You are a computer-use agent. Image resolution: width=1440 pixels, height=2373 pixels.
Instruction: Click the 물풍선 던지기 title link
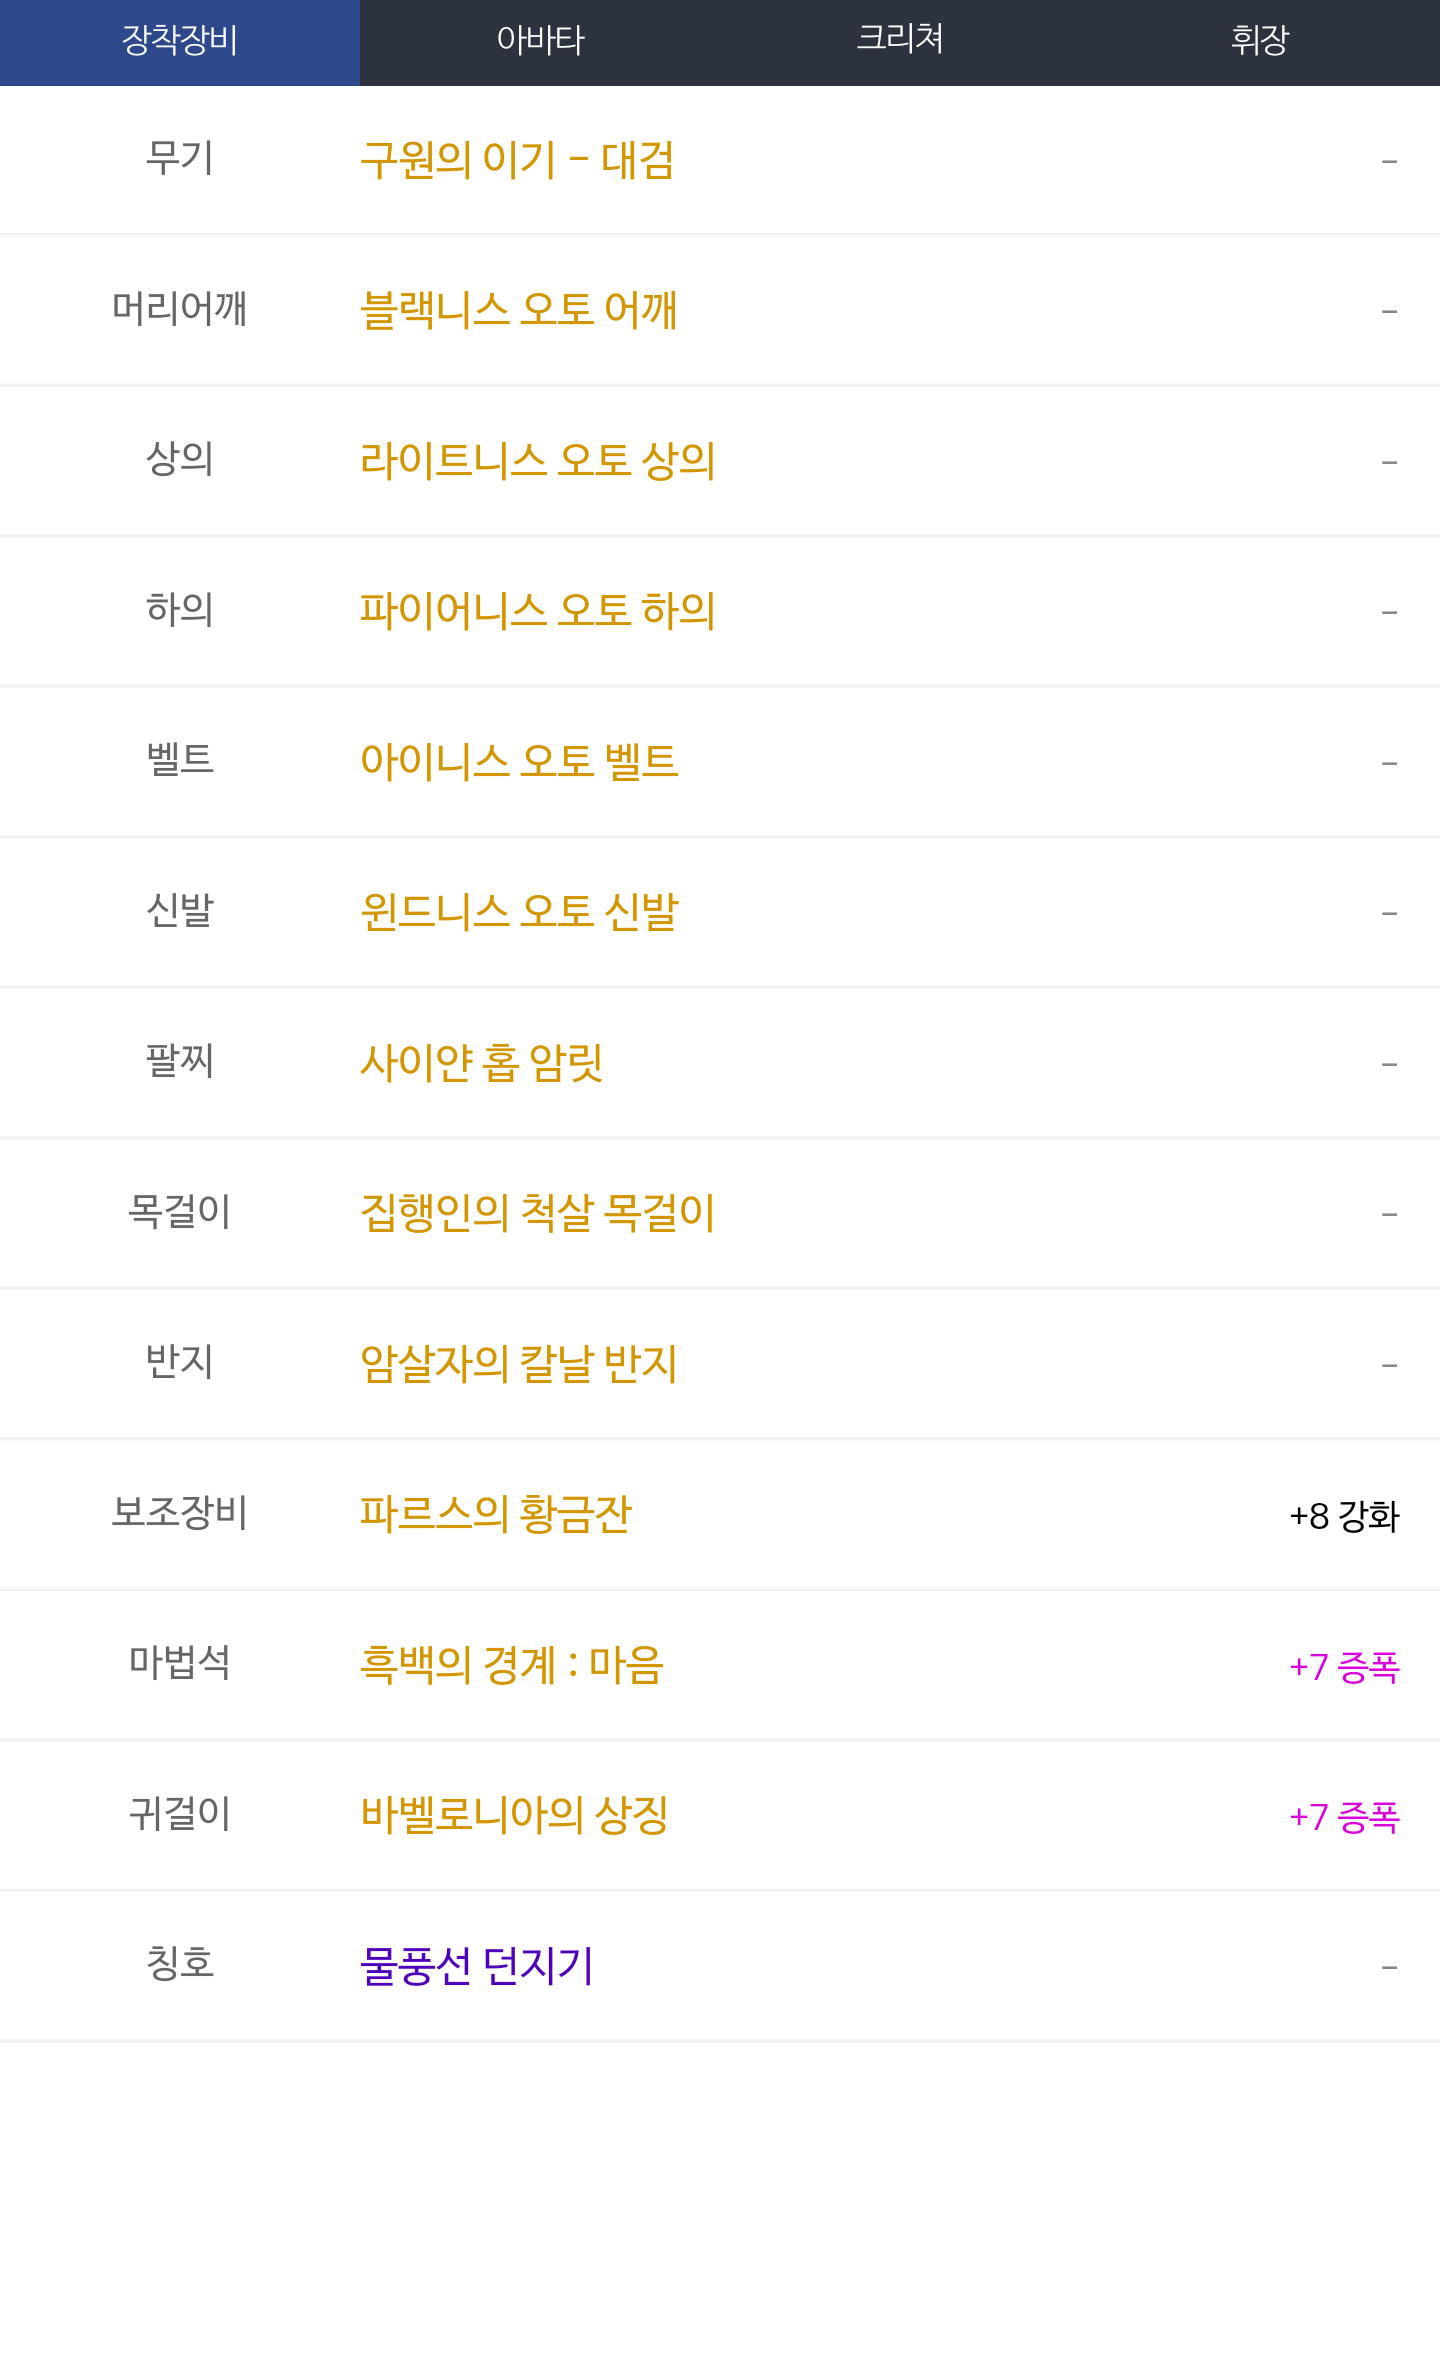[x=477, y=1966]
